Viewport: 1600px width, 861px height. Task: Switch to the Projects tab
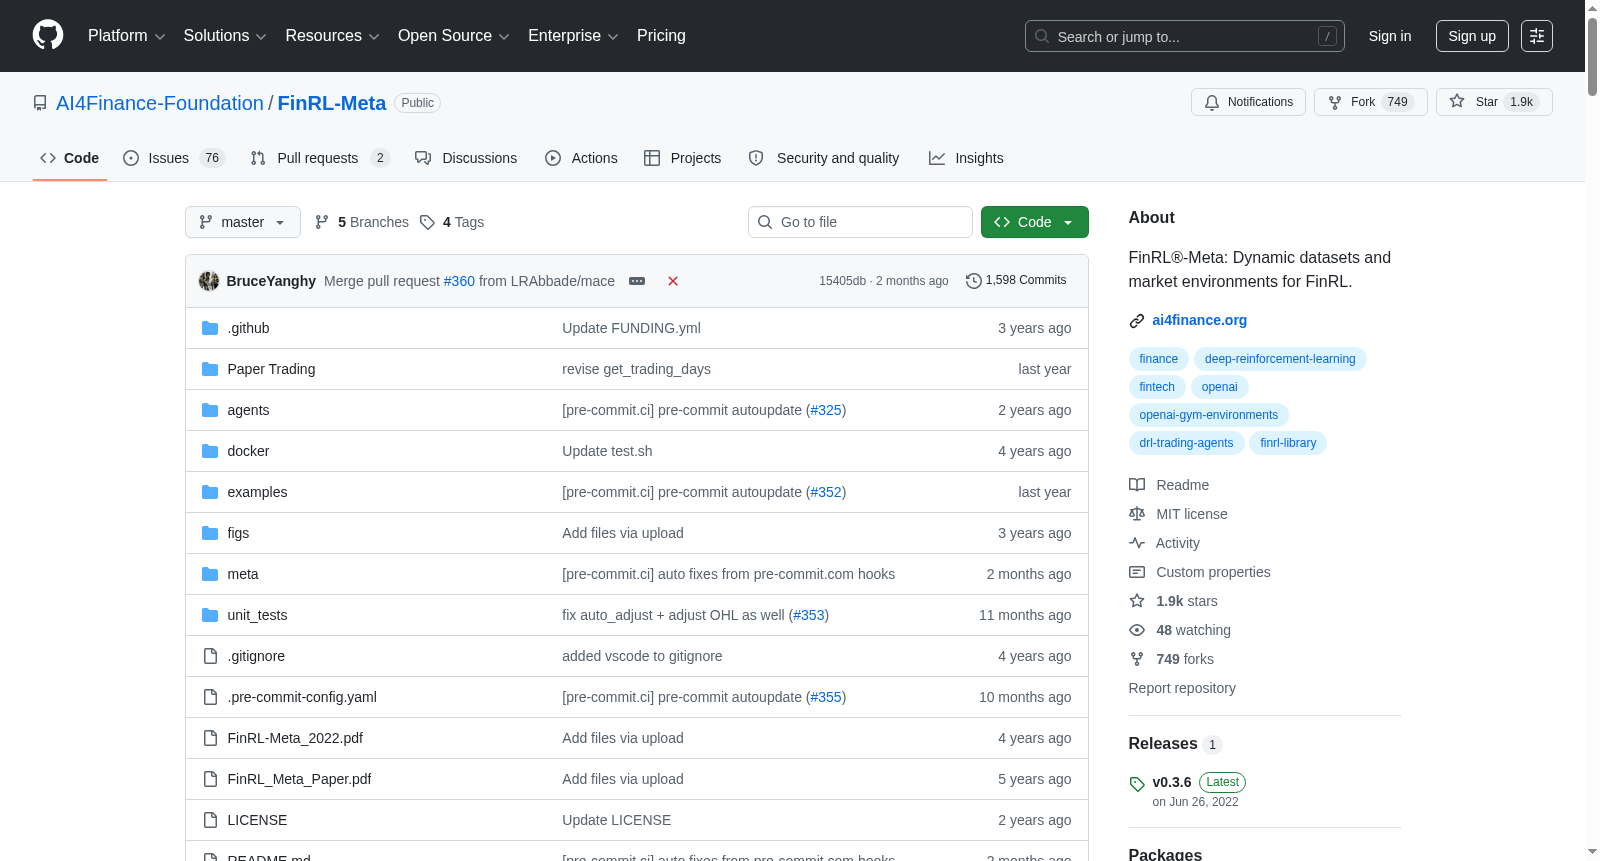click(x=683, y=158)
